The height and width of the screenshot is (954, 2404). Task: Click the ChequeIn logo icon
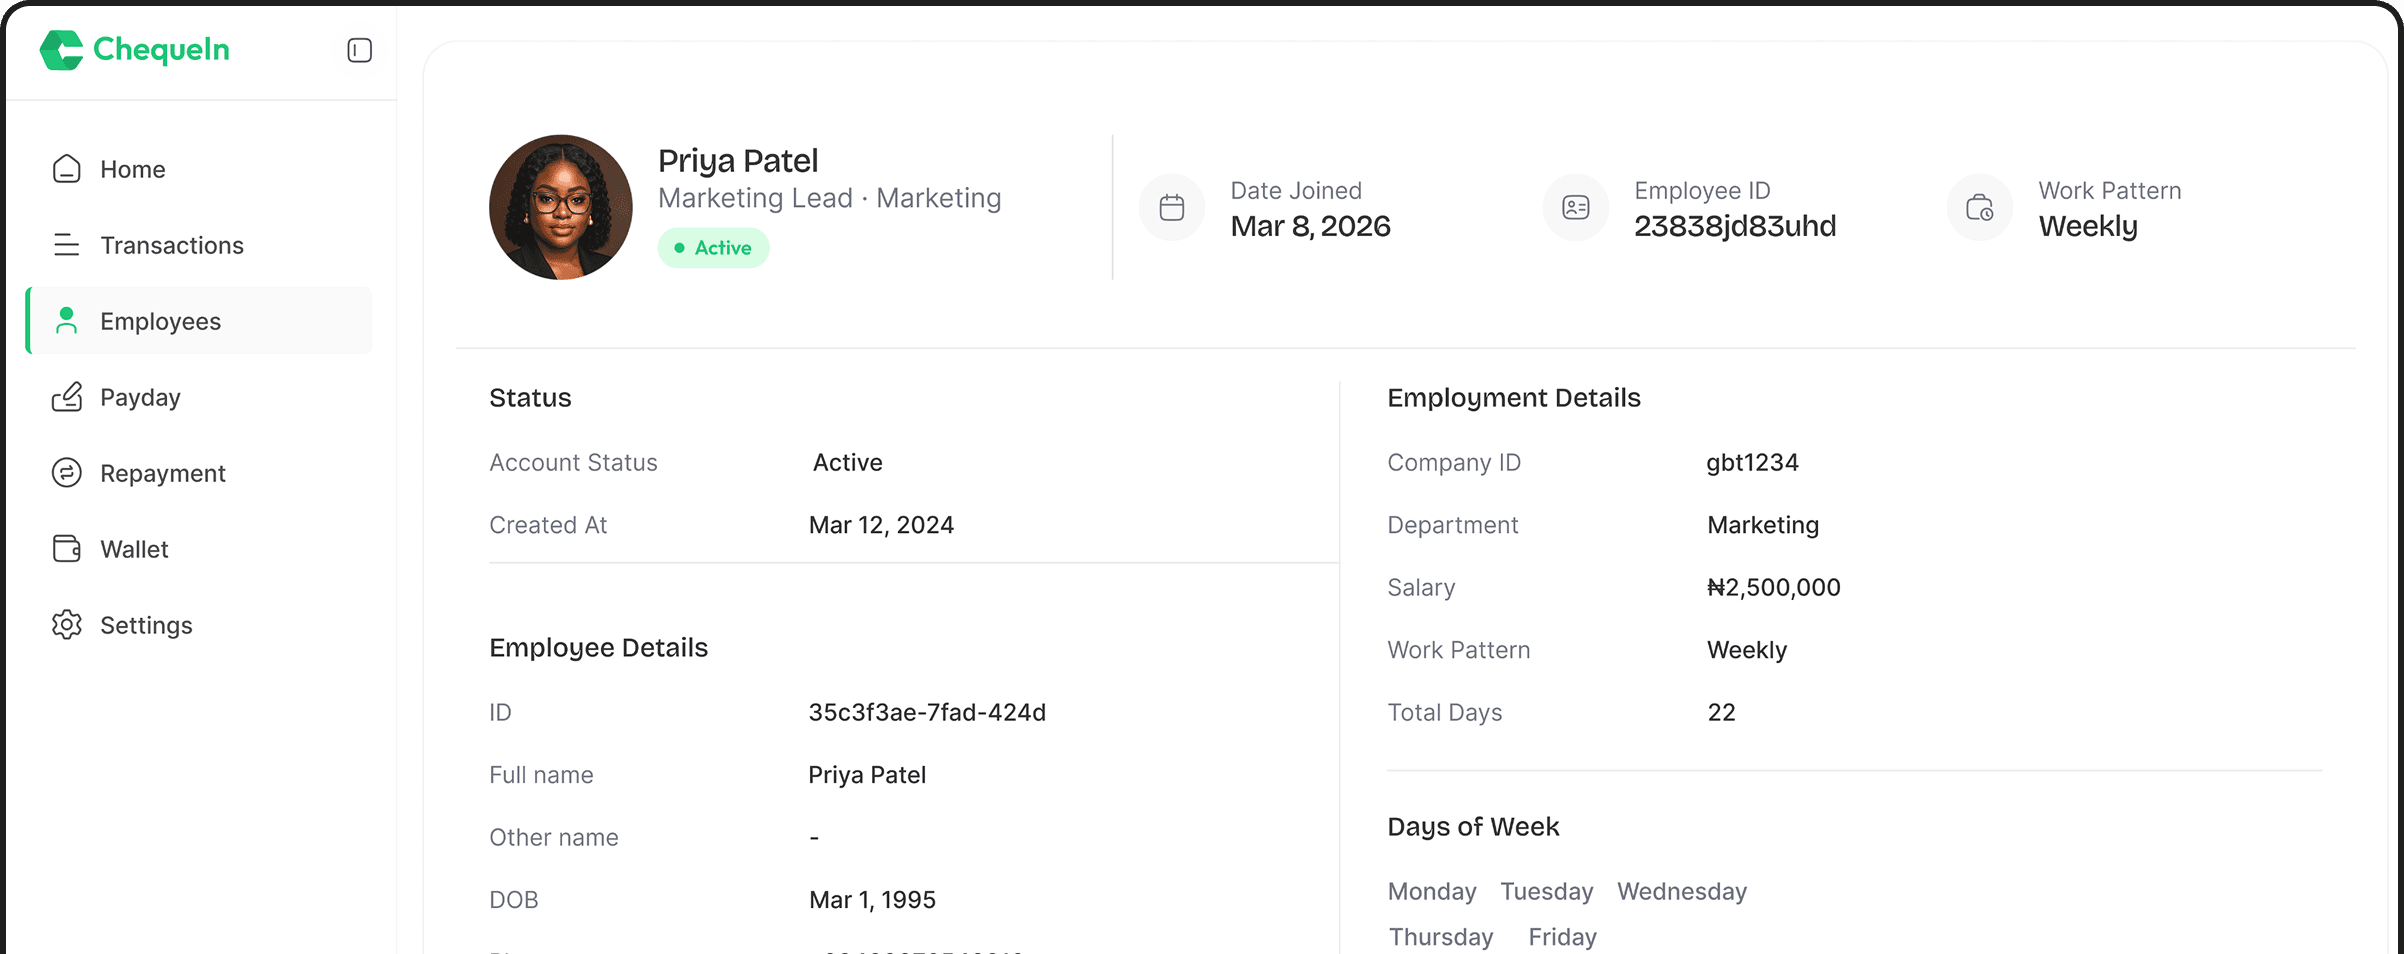point(61,50)
